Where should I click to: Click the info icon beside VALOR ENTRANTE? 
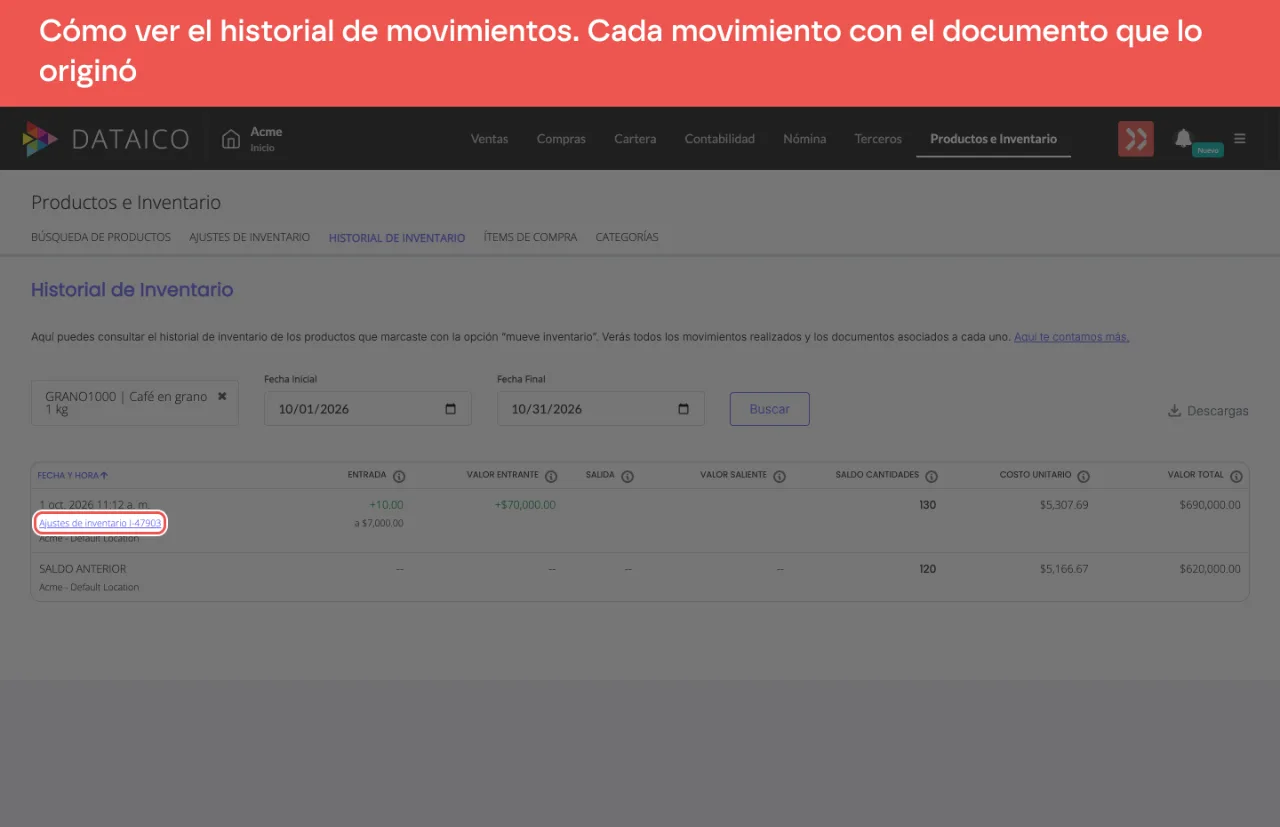(x=551, y=476)
